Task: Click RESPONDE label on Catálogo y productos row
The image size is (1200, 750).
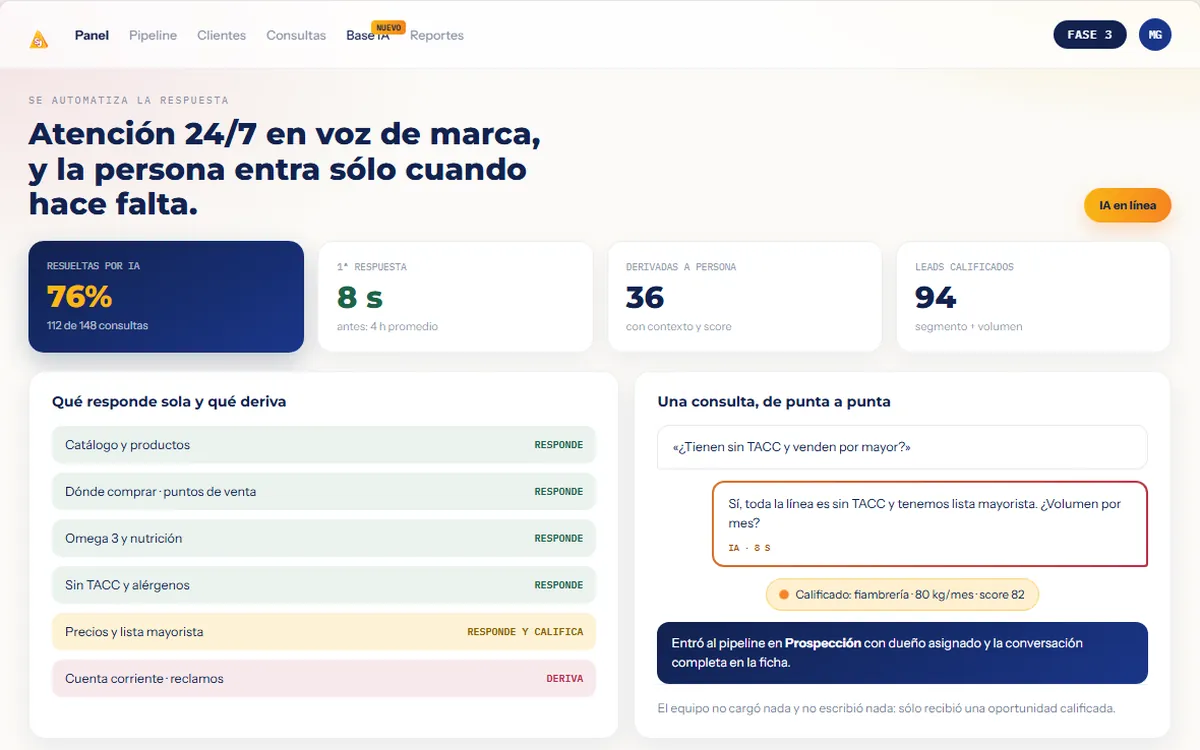Action: (x=559, y=445)
